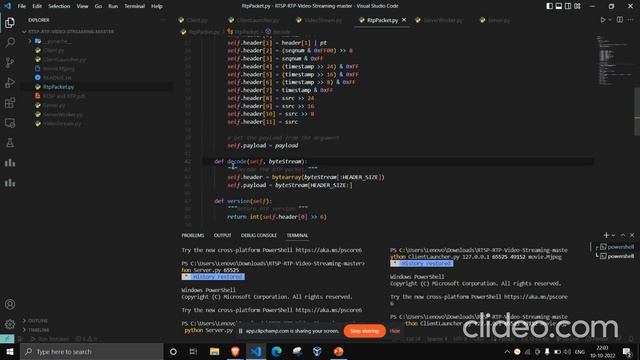Open the Search view in activity bar

(10, 42)
